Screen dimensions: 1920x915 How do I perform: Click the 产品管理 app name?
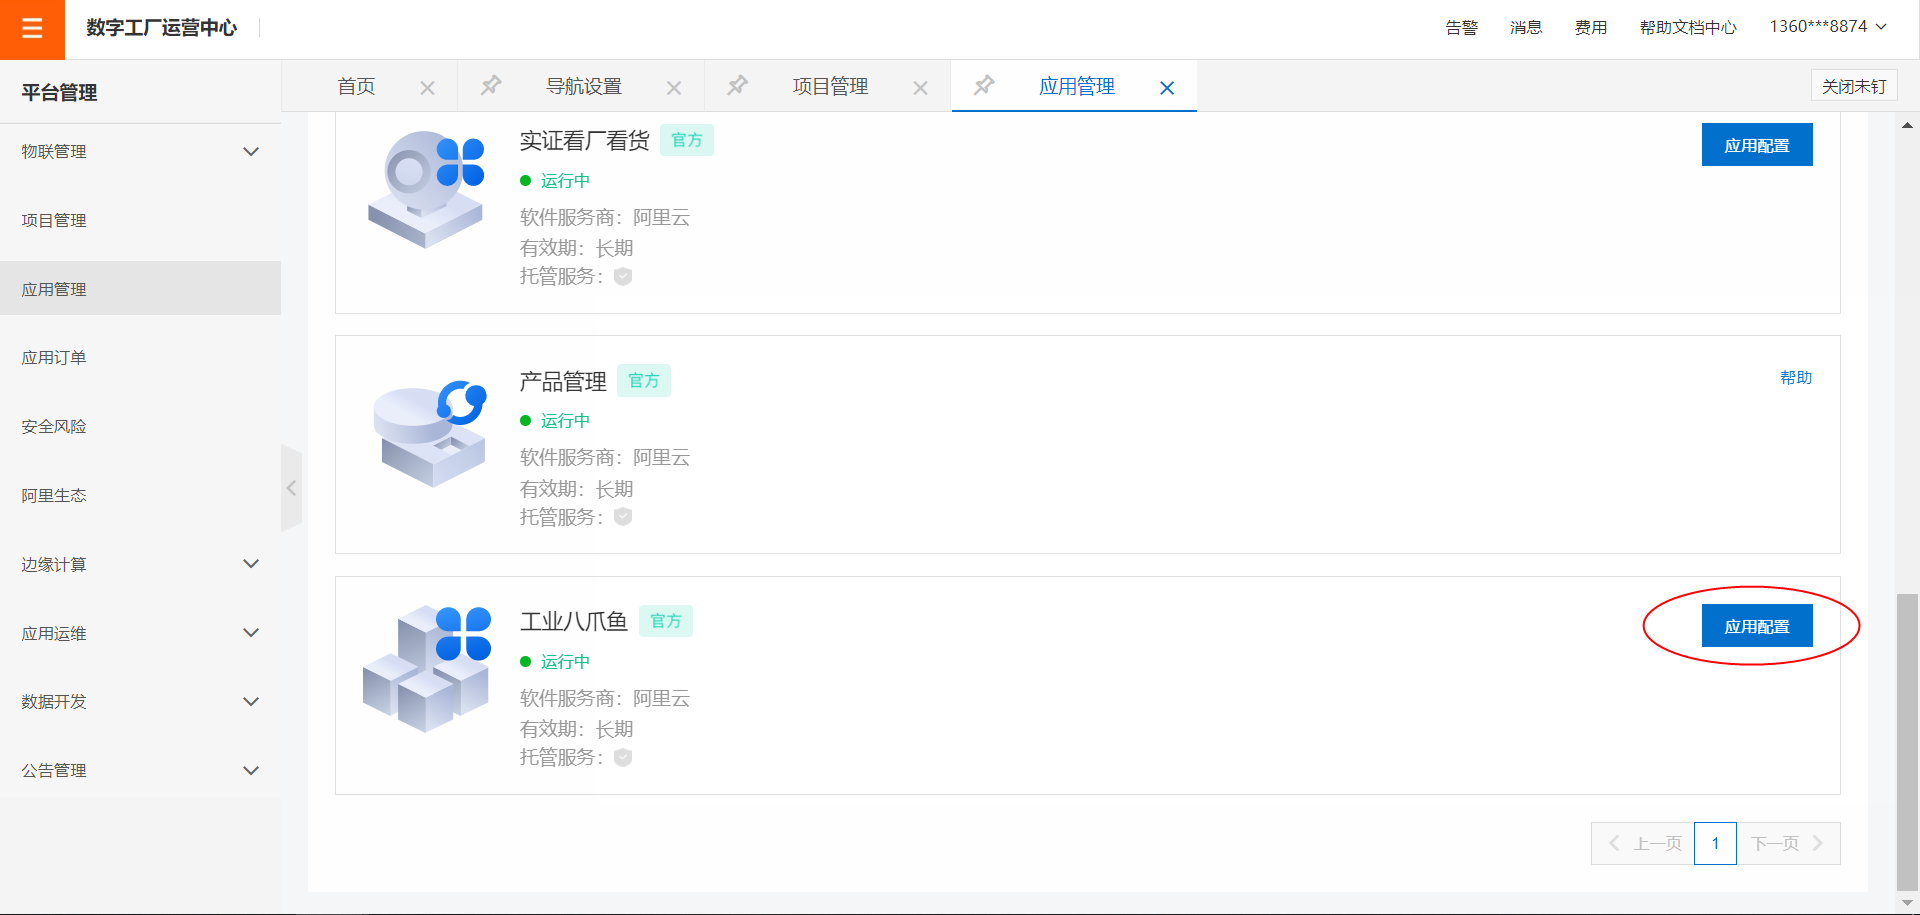click(x=563, y=382)
